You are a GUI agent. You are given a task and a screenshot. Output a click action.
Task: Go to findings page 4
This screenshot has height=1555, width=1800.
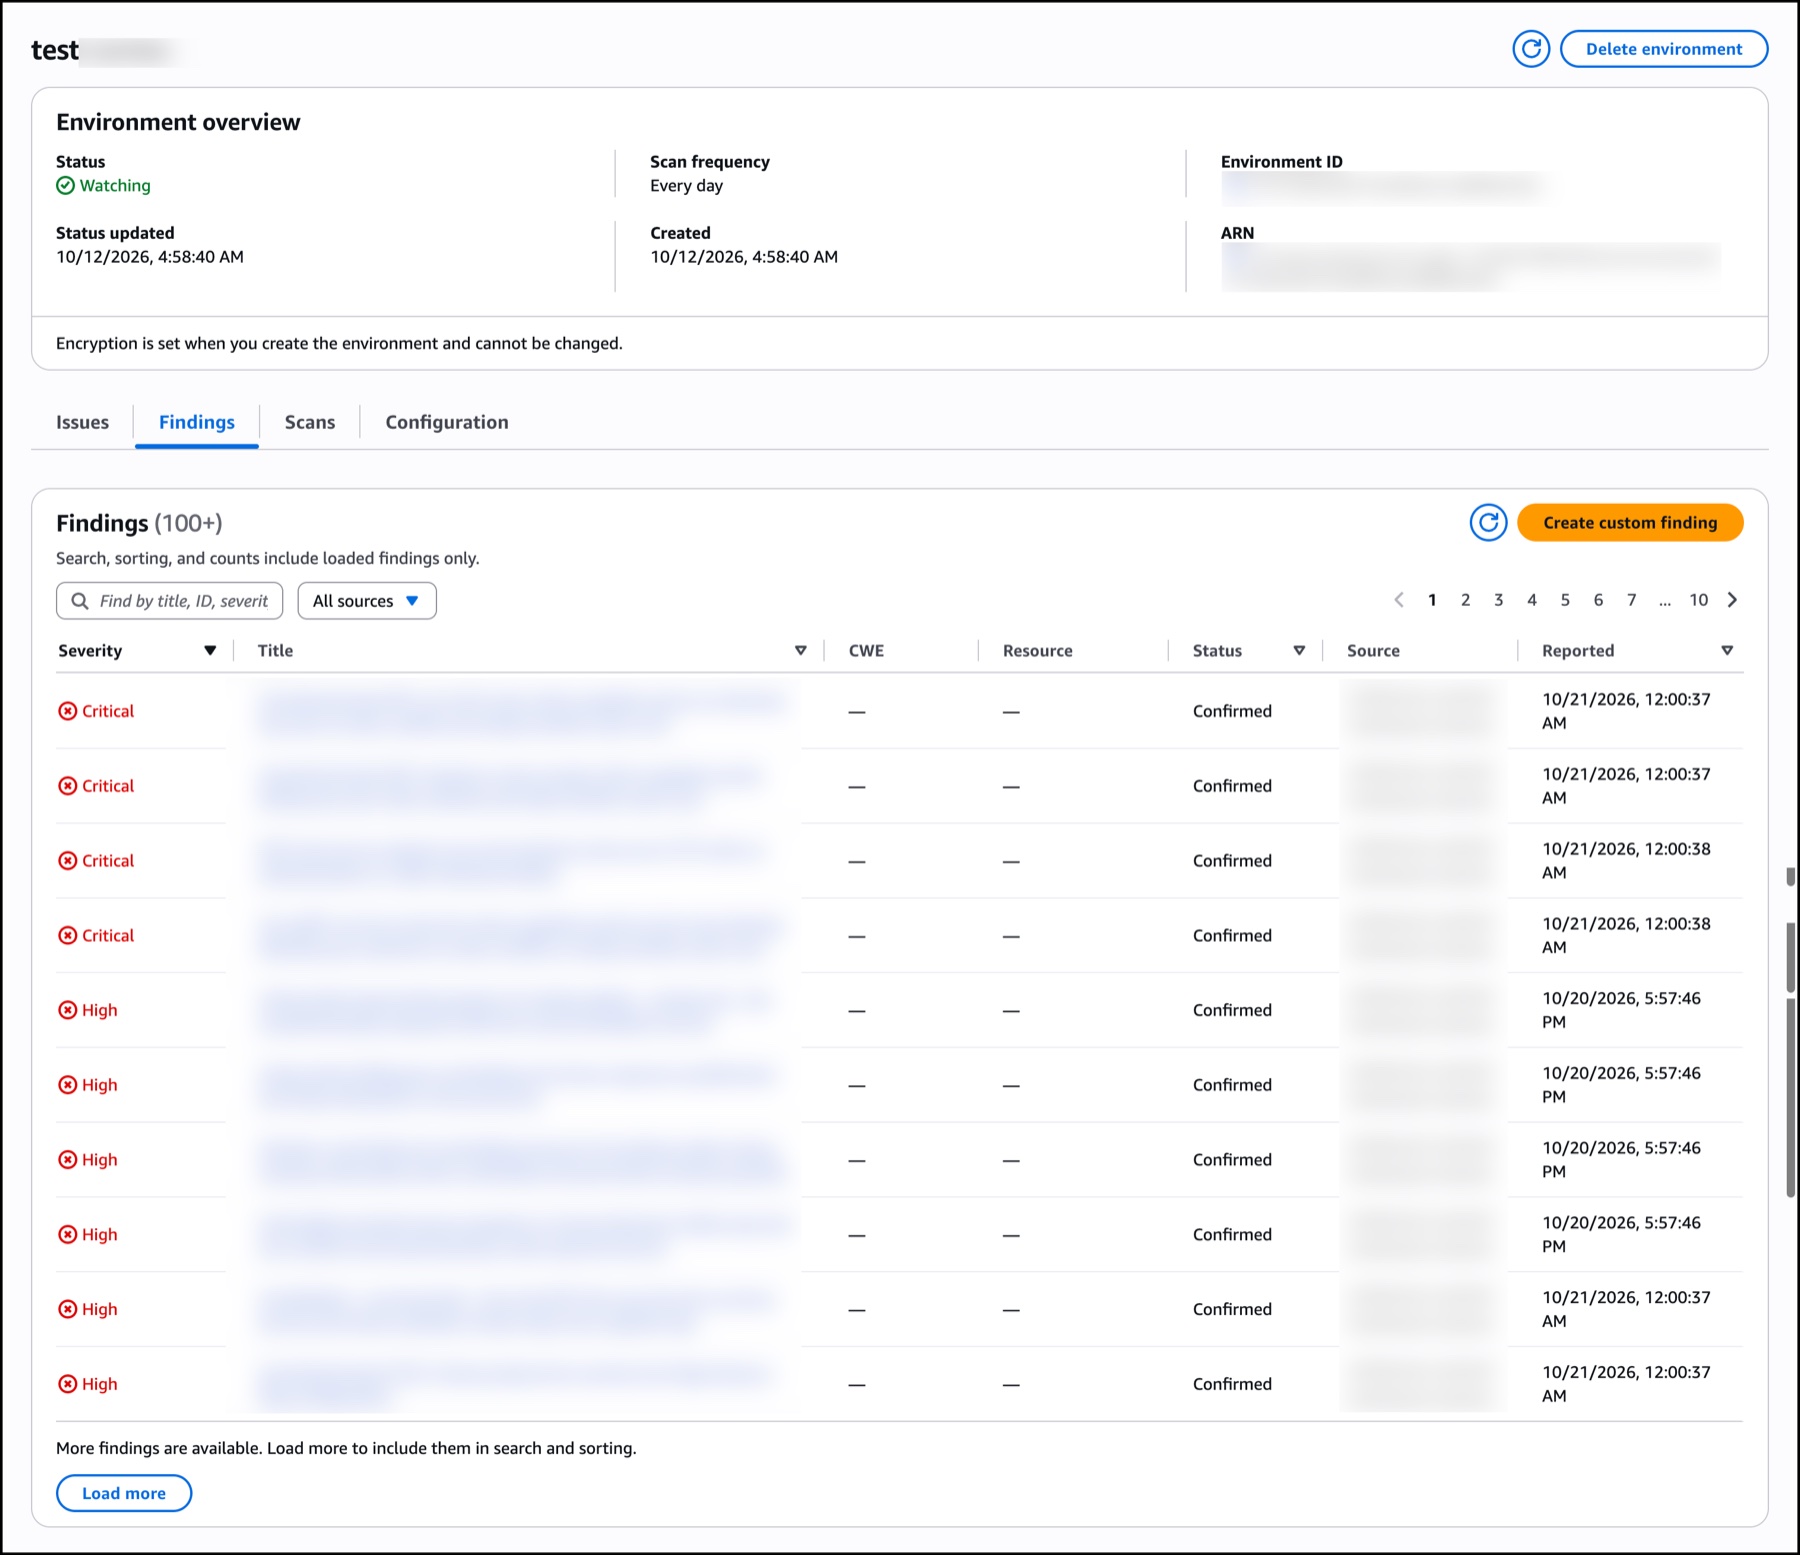1531,600
